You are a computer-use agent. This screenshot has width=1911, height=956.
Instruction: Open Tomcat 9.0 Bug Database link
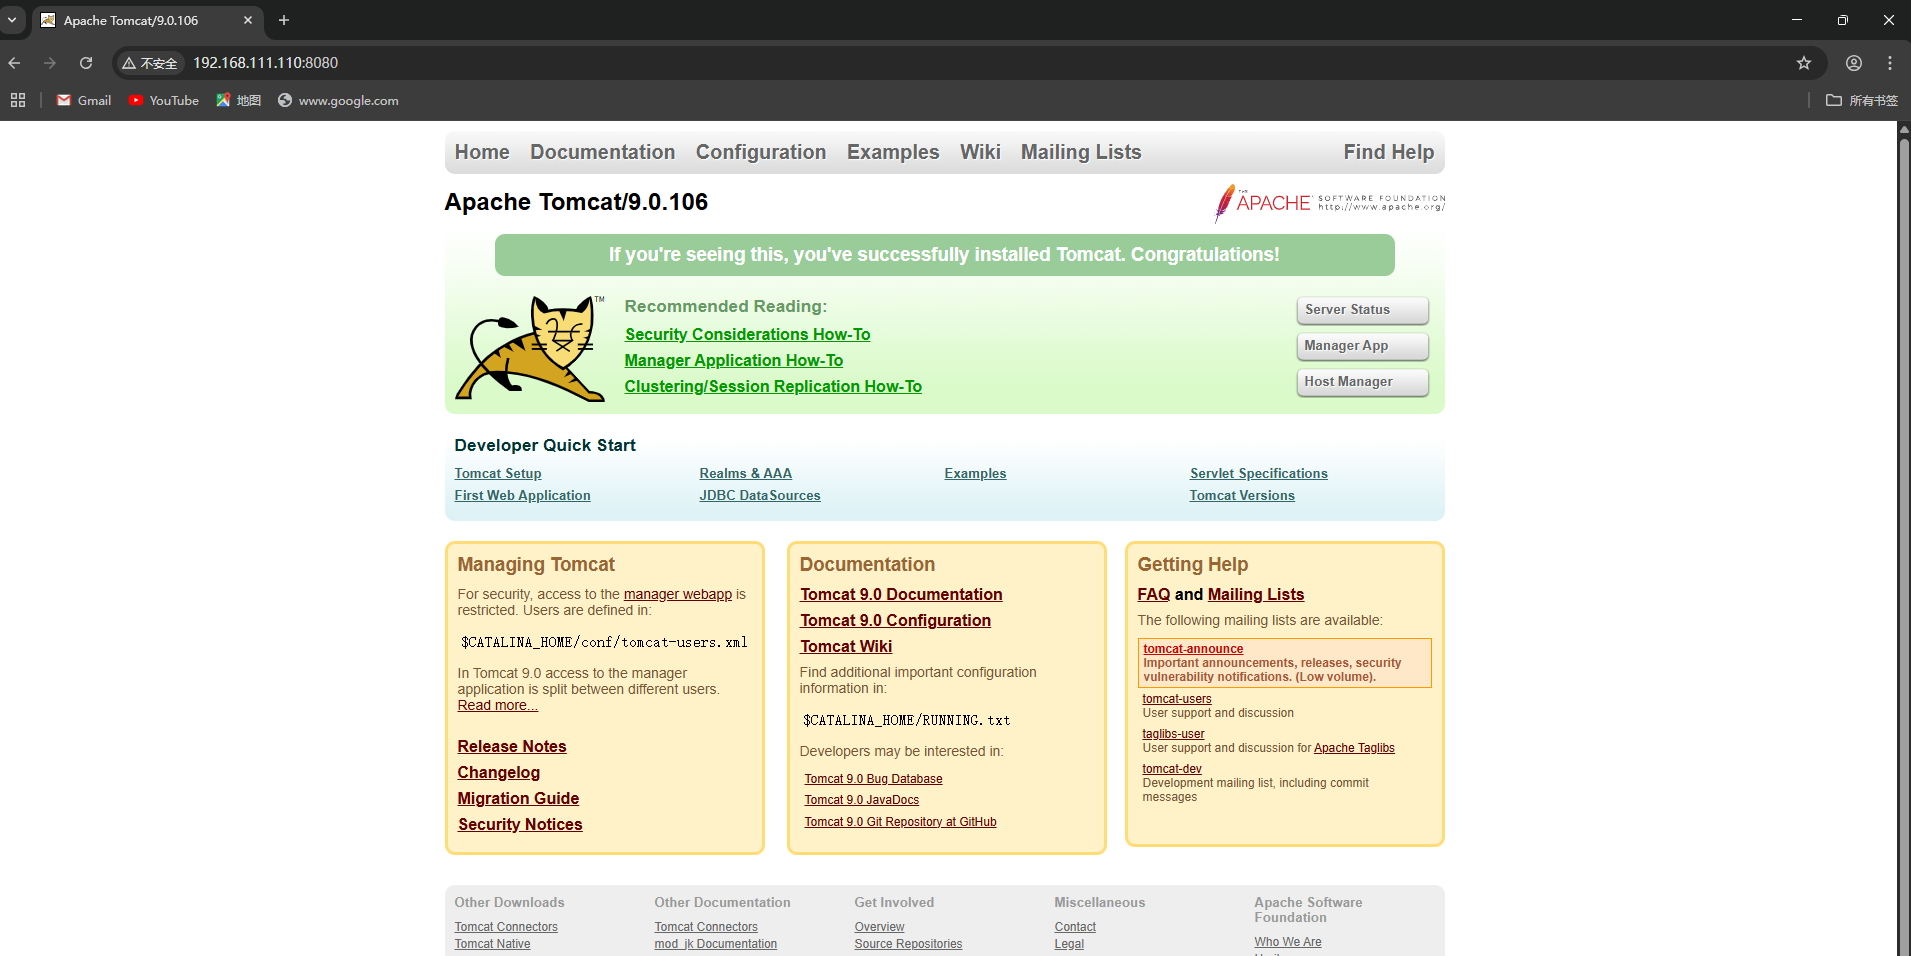873,779
